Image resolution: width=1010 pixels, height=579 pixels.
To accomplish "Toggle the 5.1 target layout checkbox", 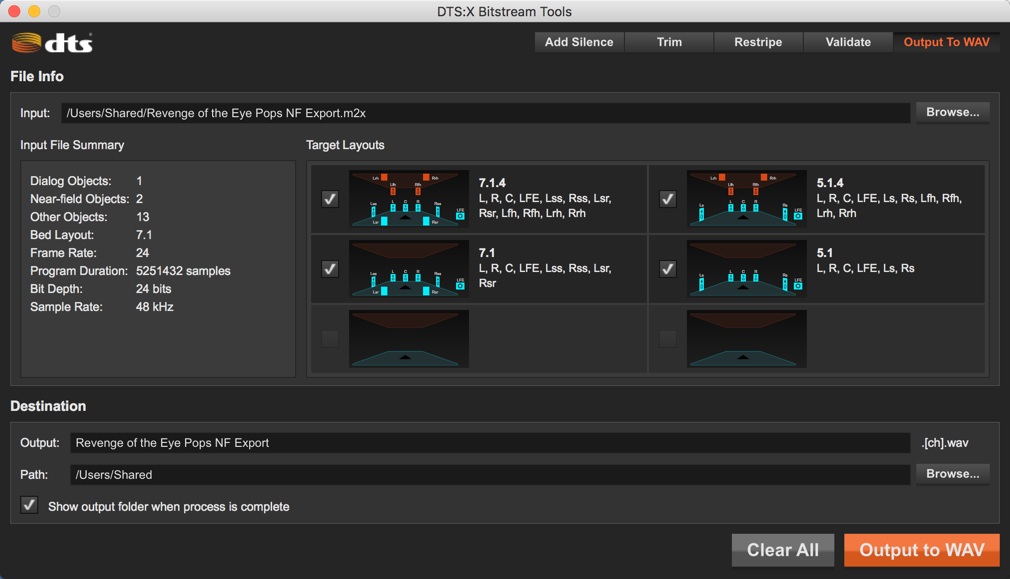I will pyautogui.click(x=668, y=269).
